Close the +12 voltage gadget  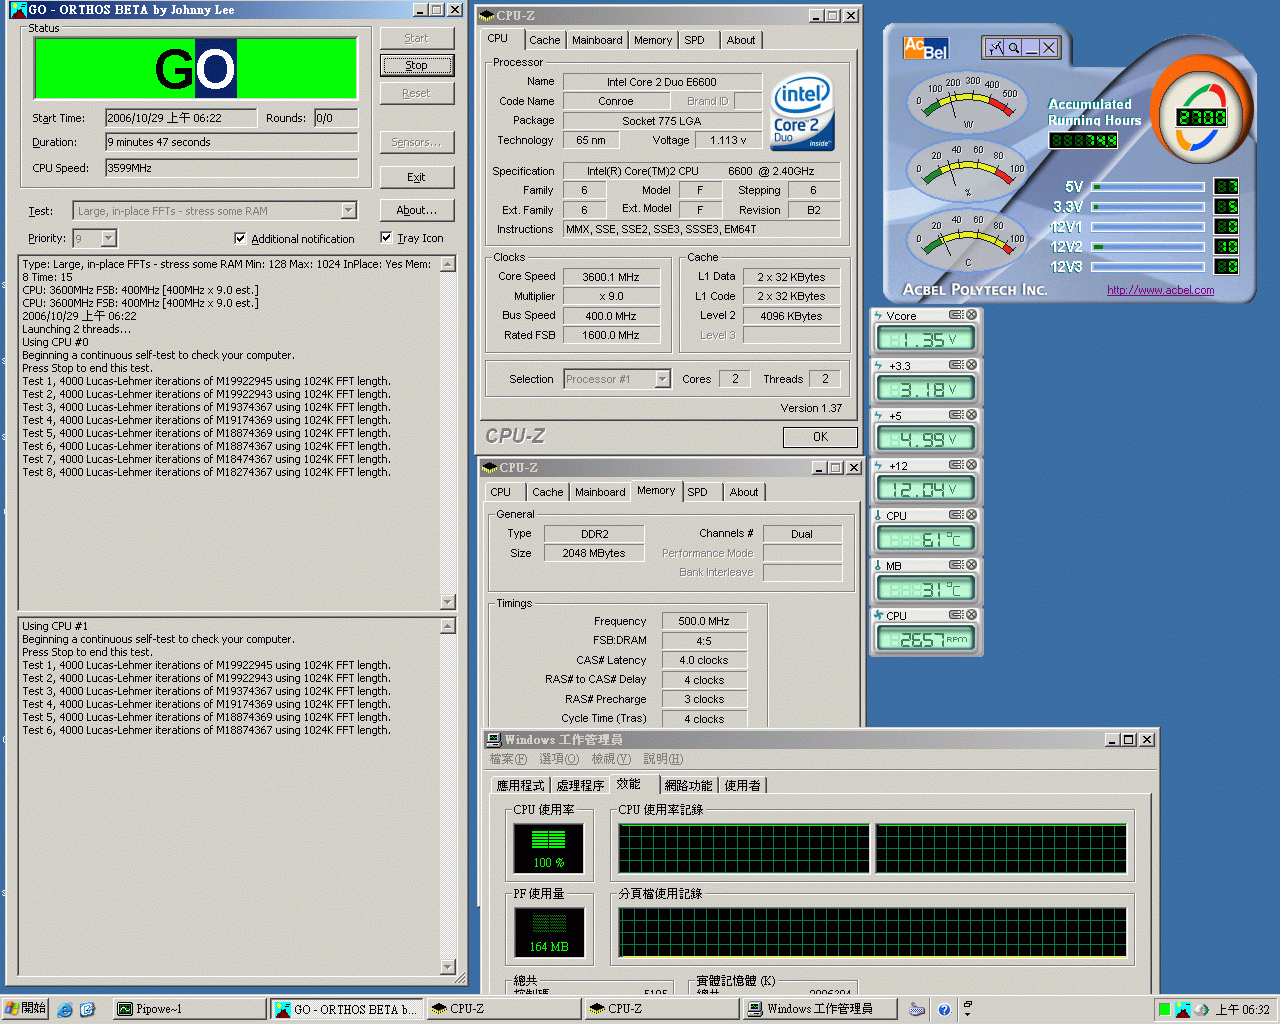pos(971,465)
